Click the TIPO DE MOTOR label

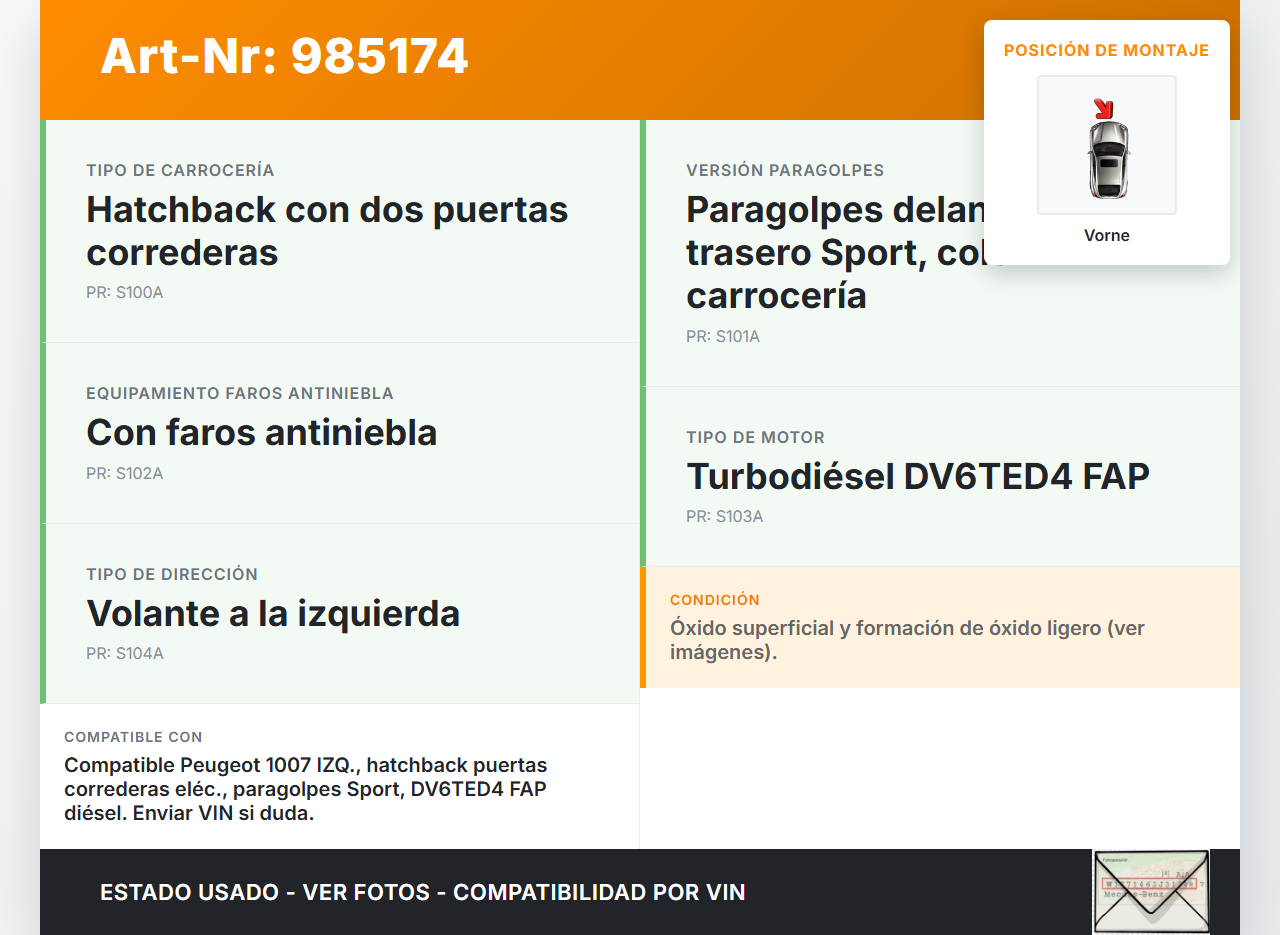tap(755, 437)
